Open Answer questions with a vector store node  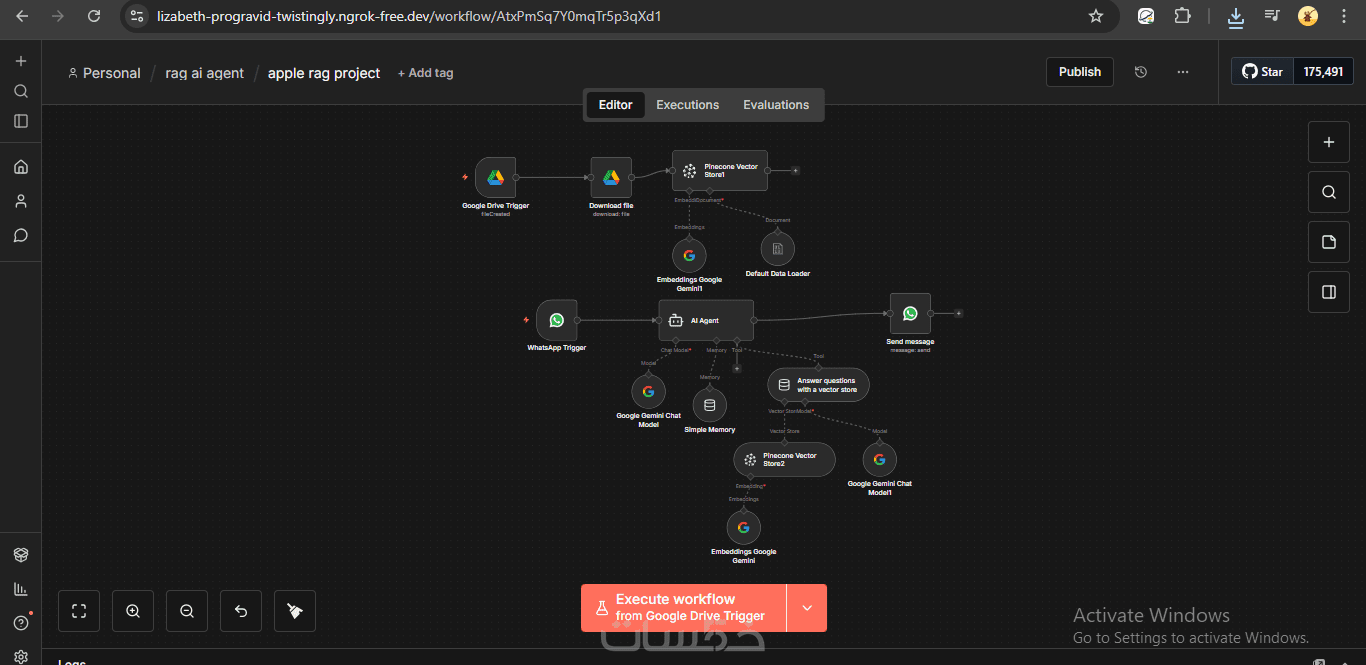click(x=818, y=384)
